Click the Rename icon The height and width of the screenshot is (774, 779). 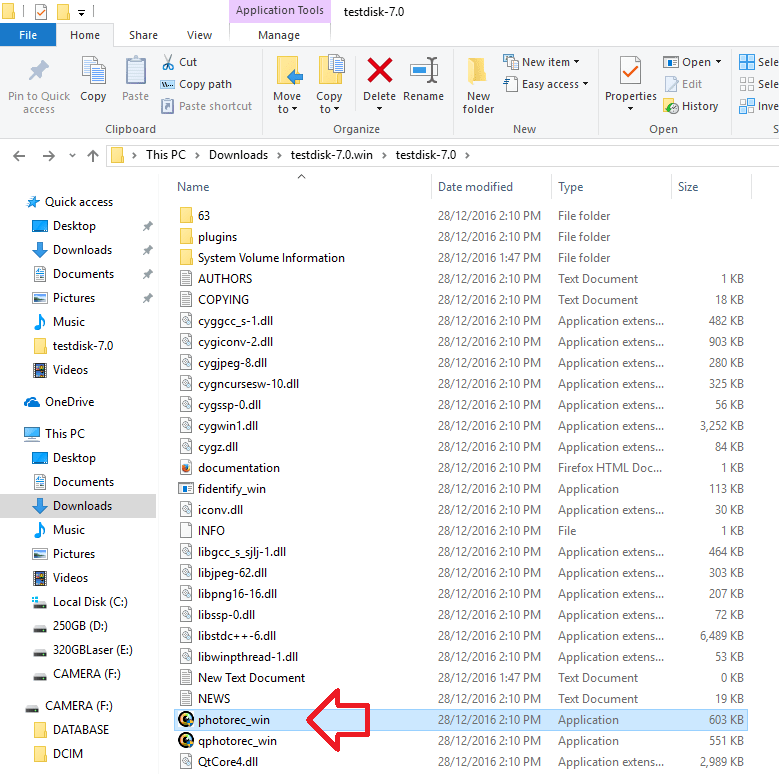424,70
